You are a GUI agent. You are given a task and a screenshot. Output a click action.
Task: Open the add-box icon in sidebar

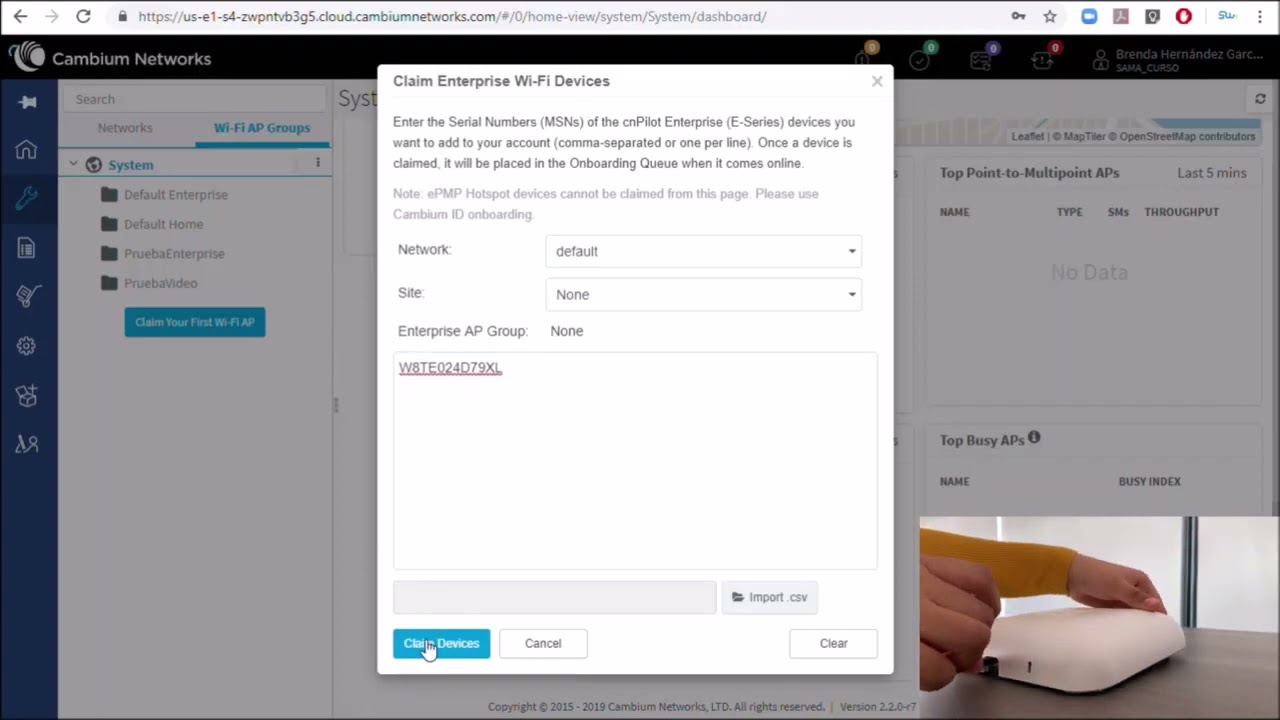[27, 395]
